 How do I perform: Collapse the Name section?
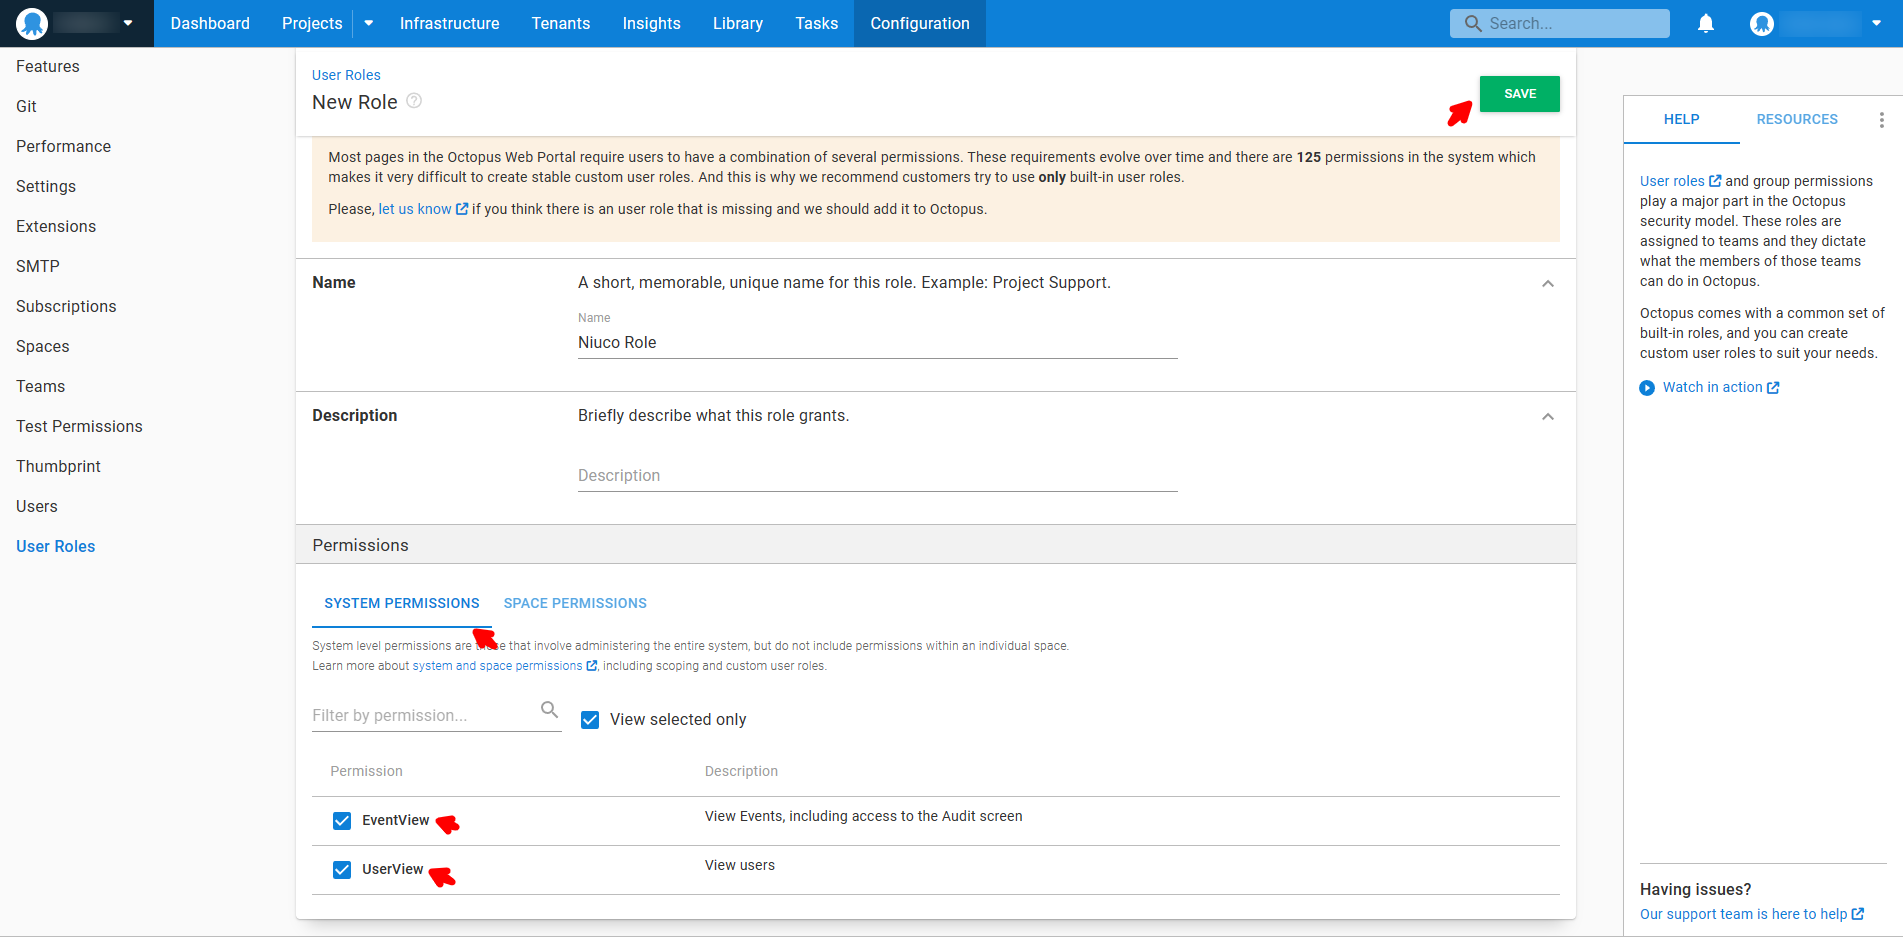[1548, 284]
